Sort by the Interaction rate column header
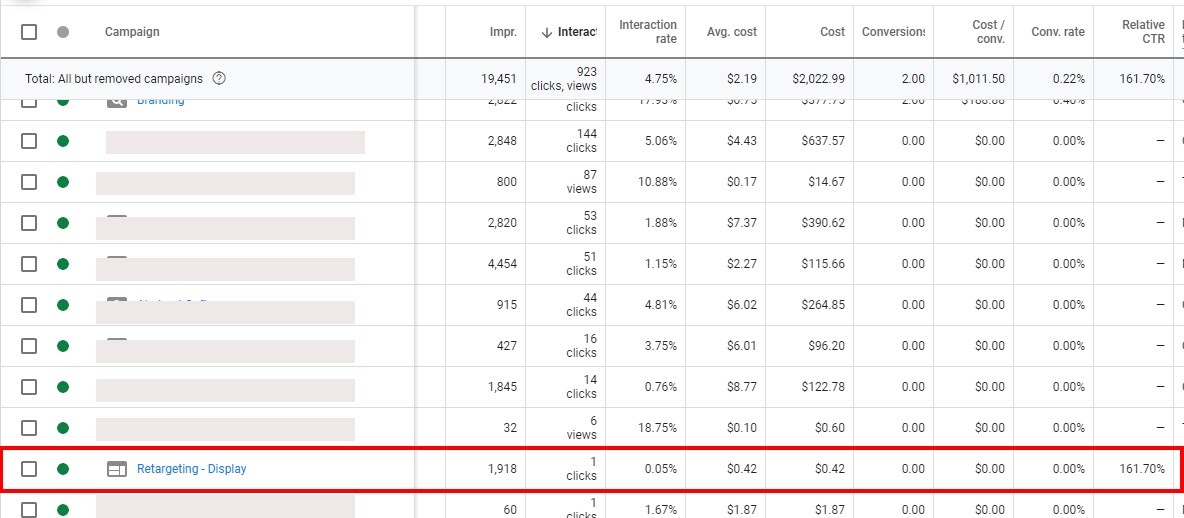Image resolution: width=1184 pixels, height=518 pixels. [648, 32]
